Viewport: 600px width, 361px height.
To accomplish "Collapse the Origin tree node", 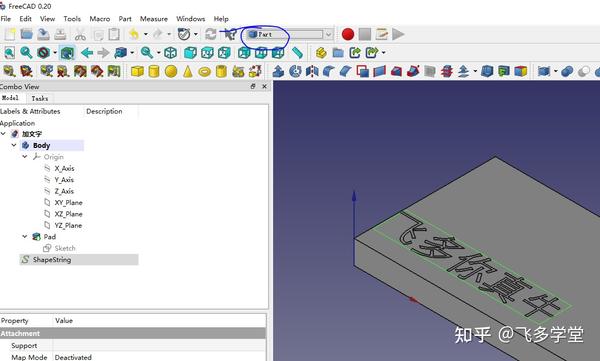I will (24, 157).
